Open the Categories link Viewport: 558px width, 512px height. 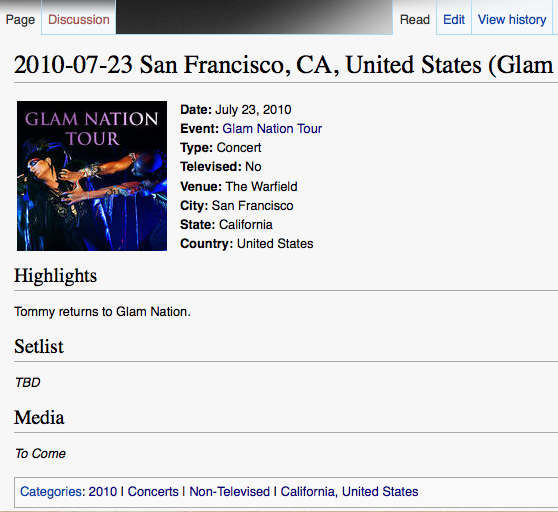pos(51,491)
